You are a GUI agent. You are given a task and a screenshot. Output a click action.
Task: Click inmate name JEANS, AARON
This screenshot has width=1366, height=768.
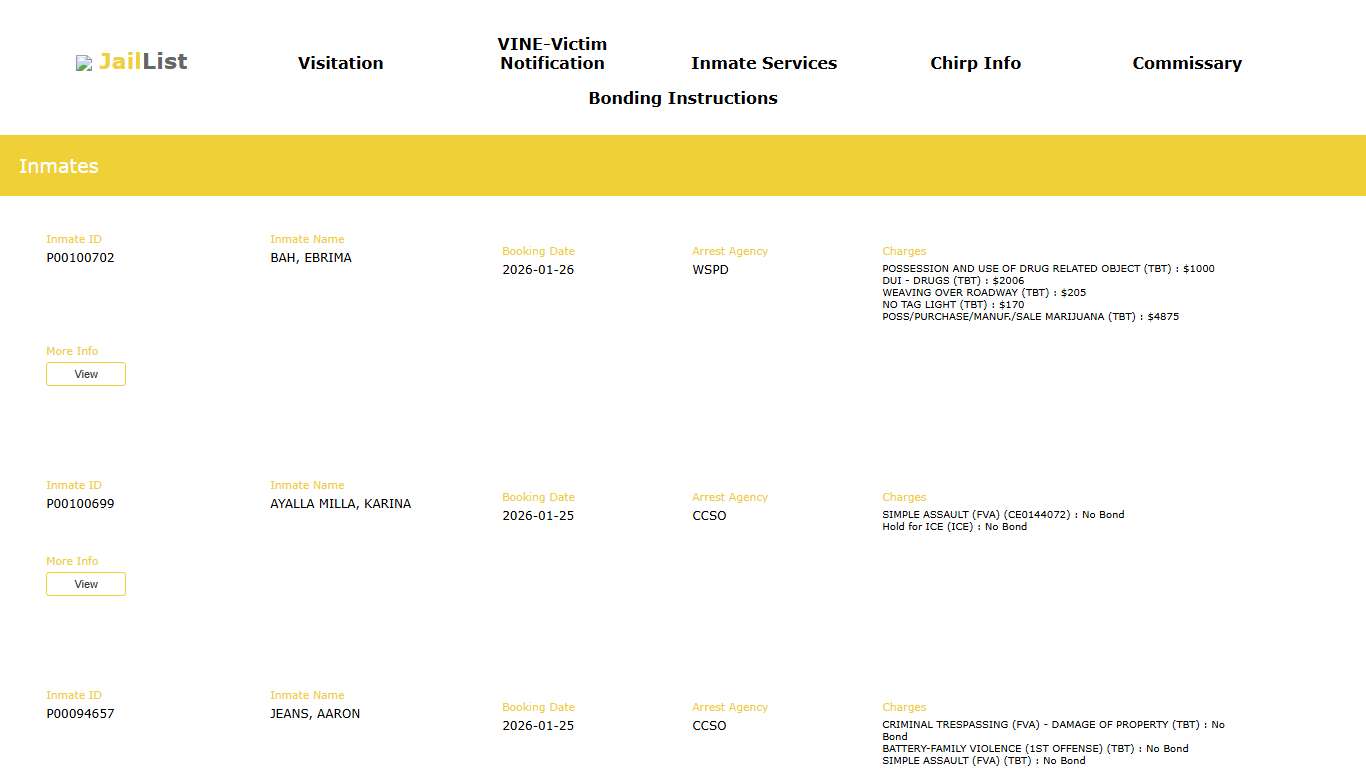(315, 714)
